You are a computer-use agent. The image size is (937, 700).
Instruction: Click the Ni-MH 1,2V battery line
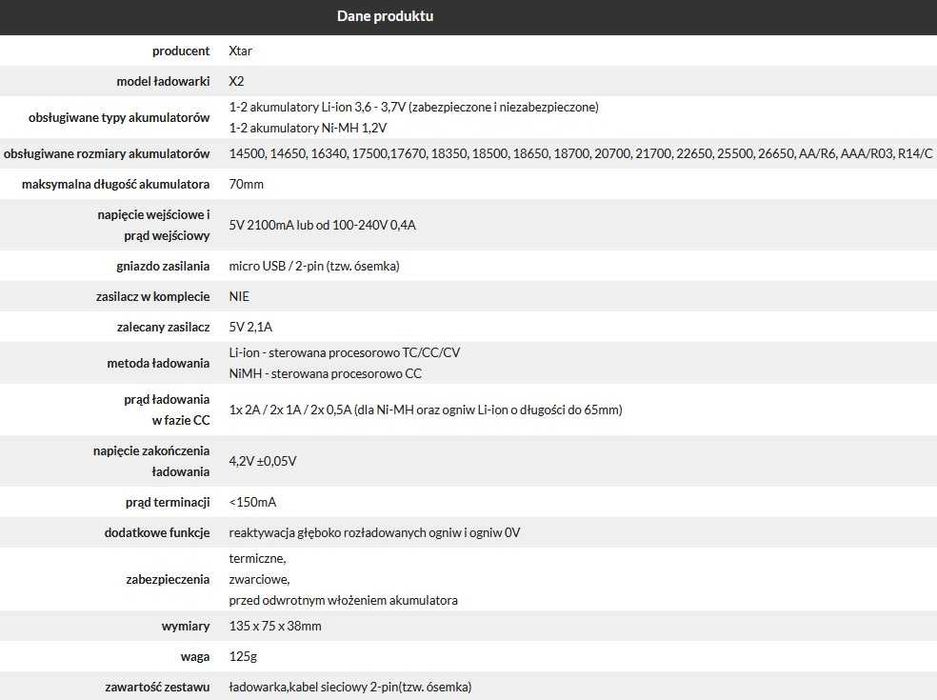[x=308, y=128]
